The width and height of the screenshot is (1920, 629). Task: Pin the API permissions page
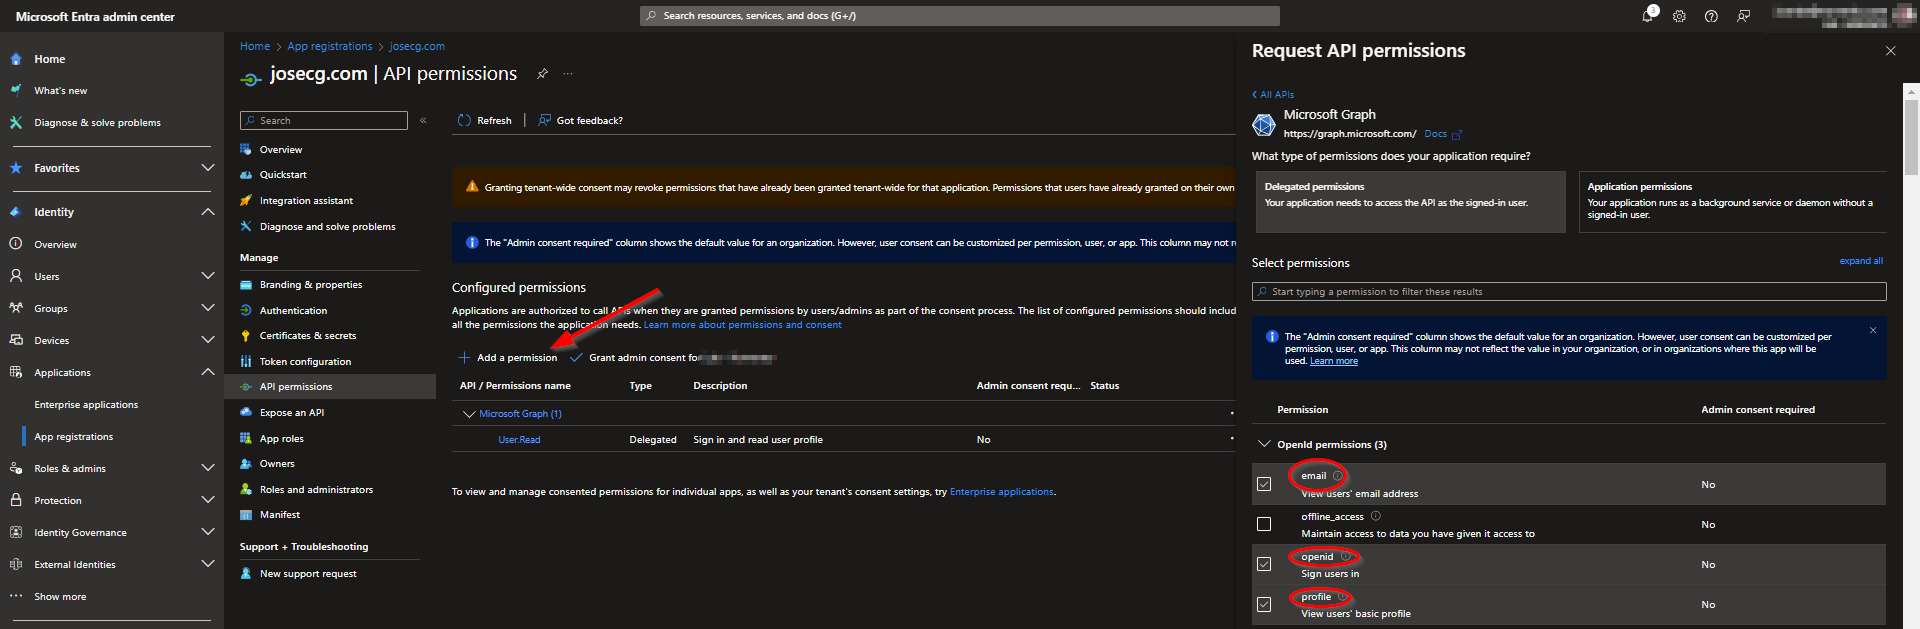542,74
